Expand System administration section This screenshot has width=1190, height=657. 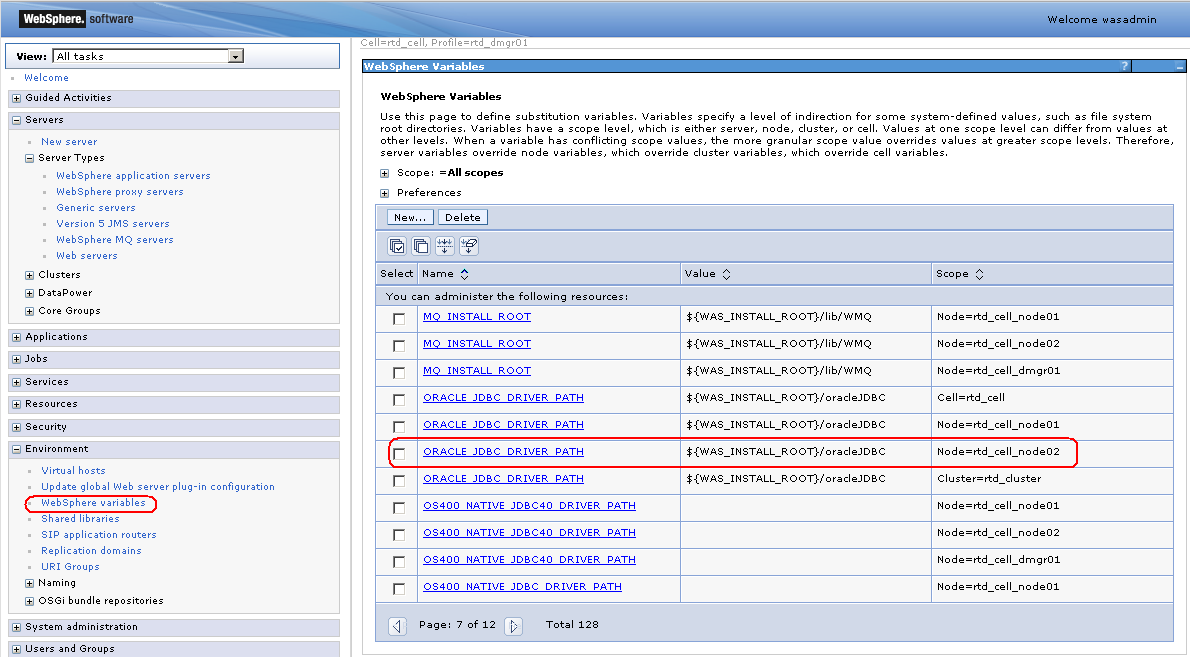(17, 627)
